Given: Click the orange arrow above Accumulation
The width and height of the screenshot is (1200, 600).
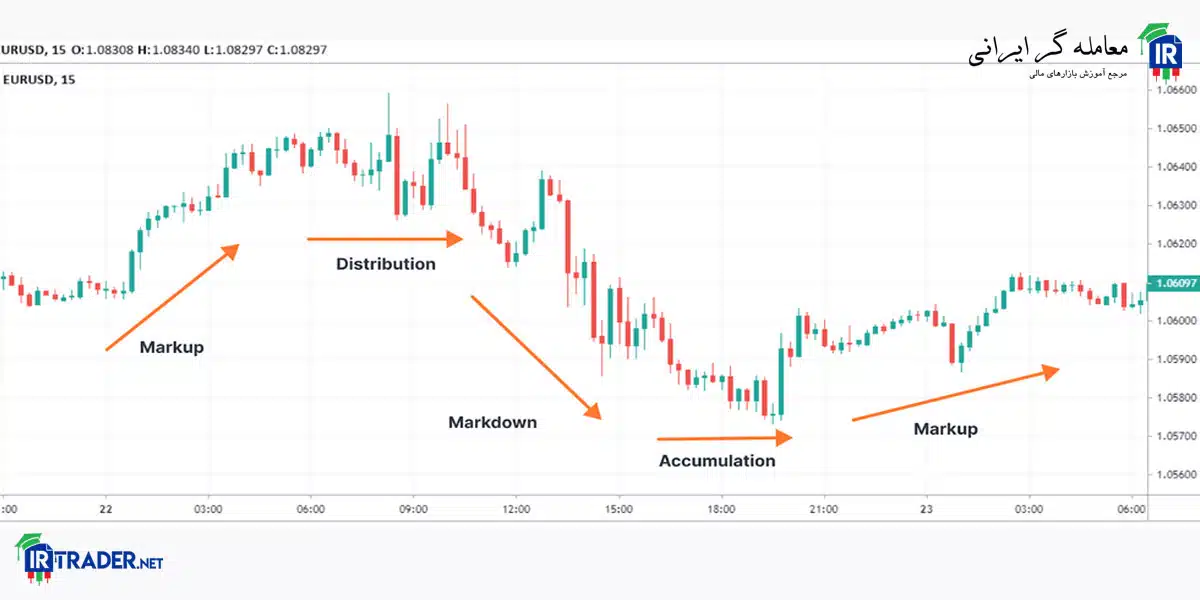Looking at the screenshot, I should click(725, 438).
